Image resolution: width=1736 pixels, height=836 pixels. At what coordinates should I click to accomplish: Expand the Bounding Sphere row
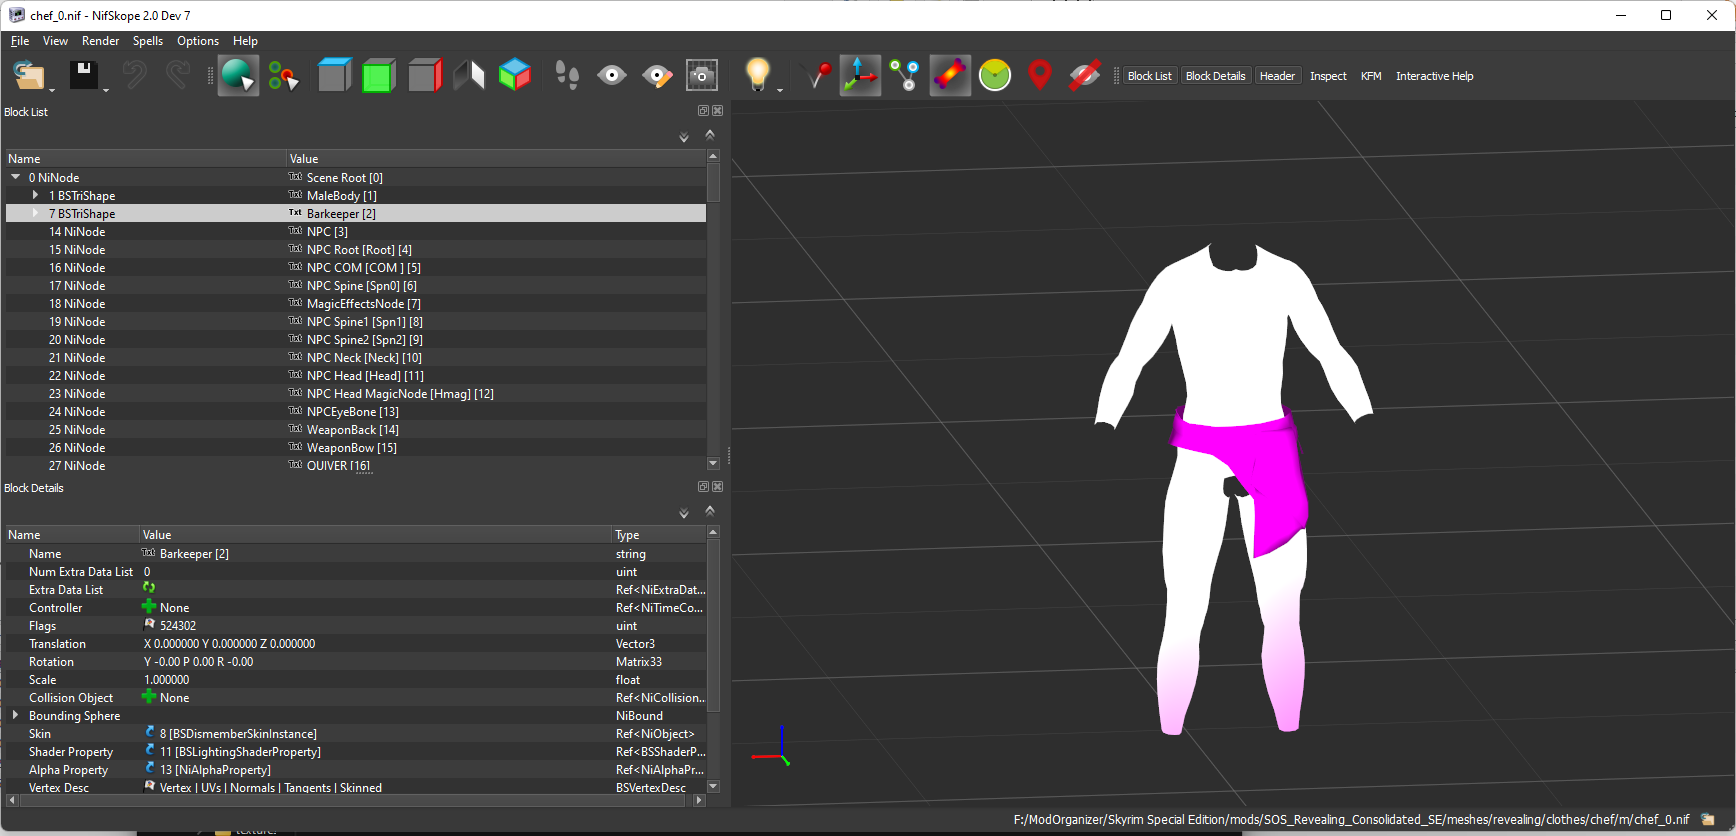coord(15,715)
